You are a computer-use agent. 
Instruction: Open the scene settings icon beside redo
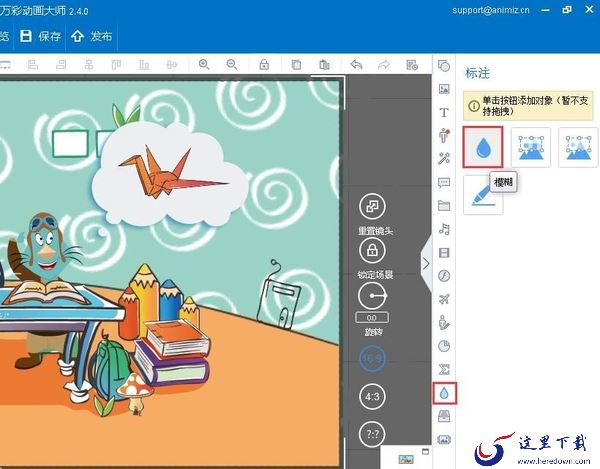412,65
